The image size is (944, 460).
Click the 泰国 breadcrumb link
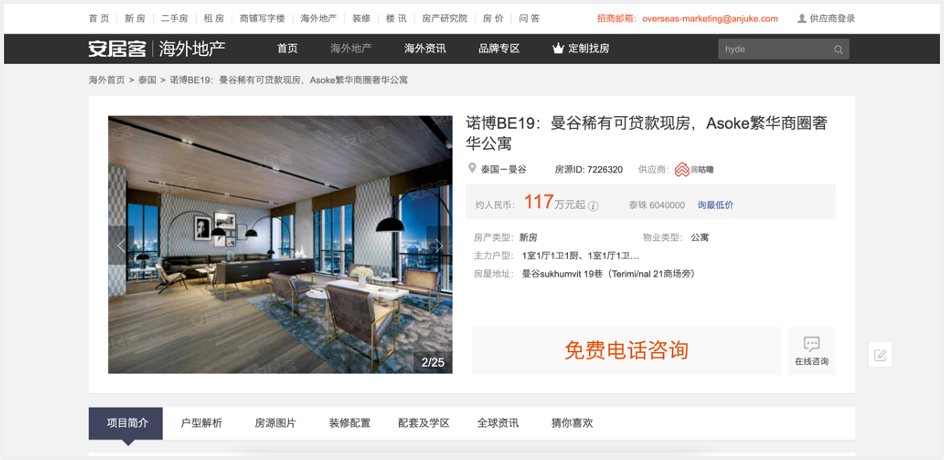point(148,79)
